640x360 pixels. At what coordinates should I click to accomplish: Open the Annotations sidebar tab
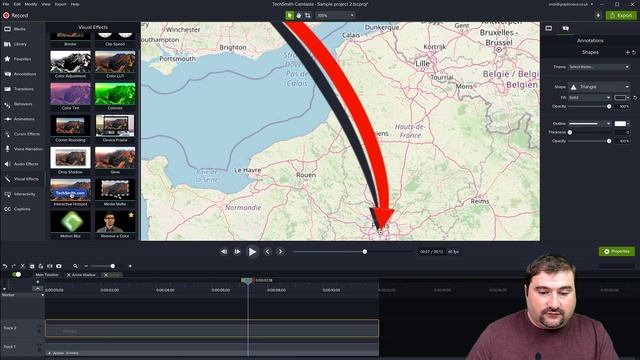click(20, 74)
